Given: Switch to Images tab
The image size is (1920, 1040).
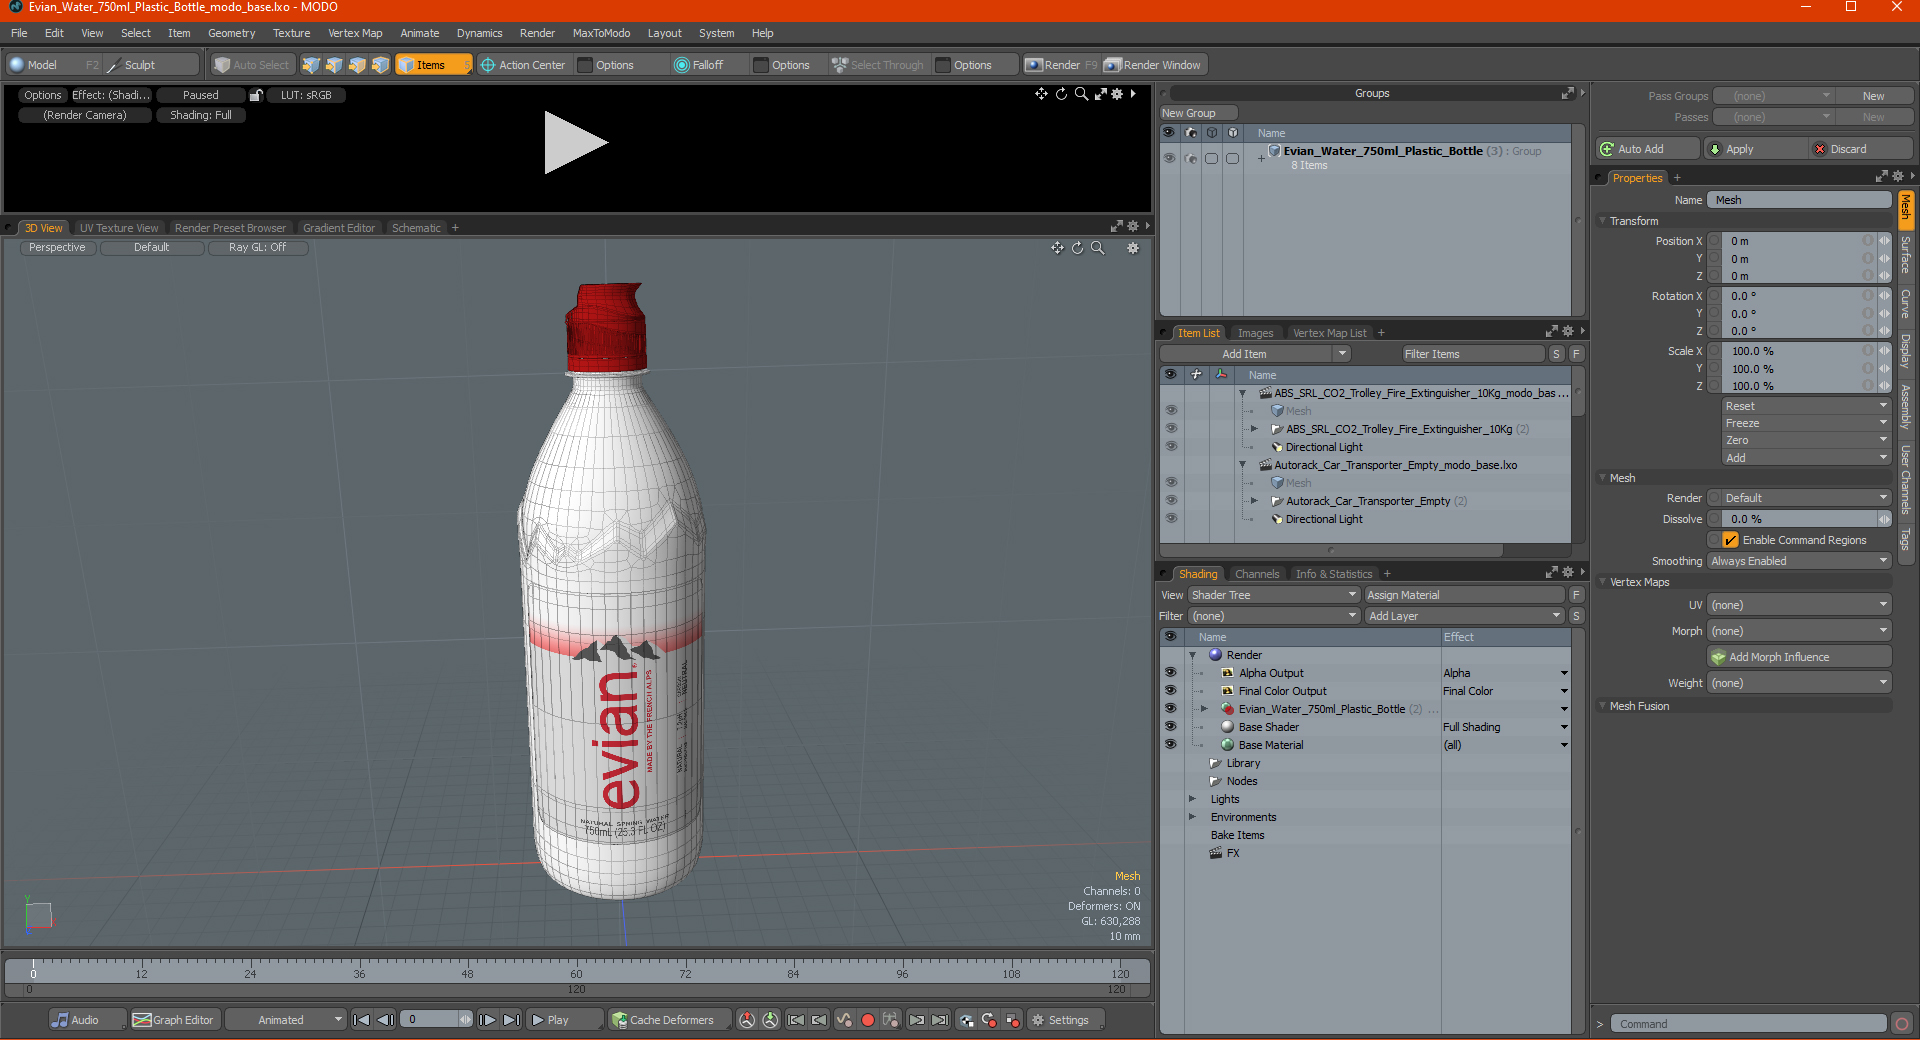Looking at the screenshot, I should [1255, 333].
